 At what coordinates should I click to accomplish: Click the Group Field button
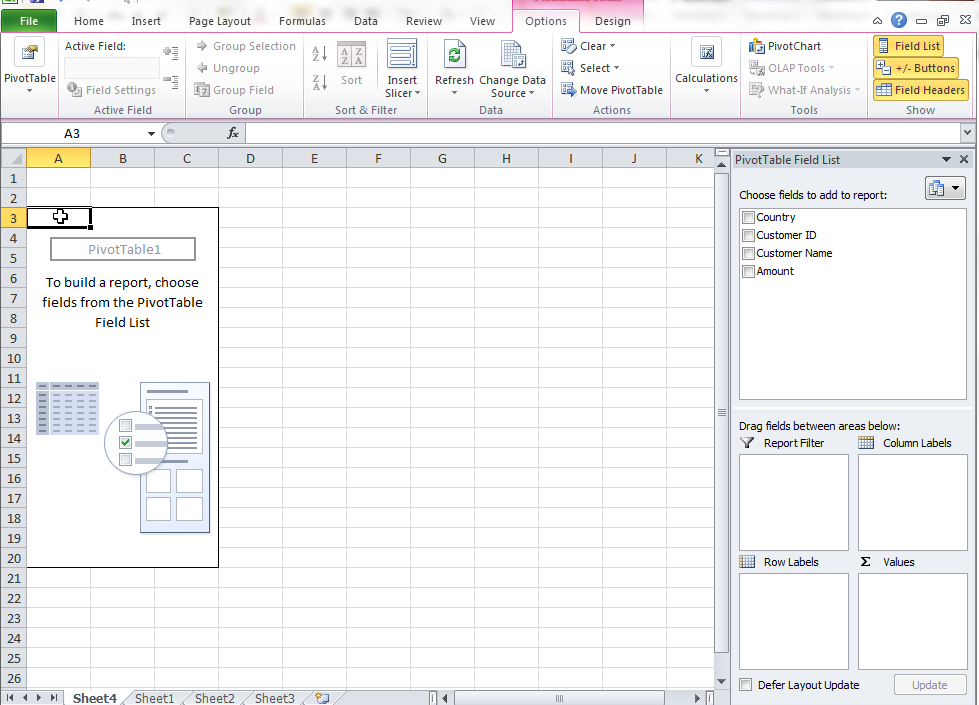234,89
